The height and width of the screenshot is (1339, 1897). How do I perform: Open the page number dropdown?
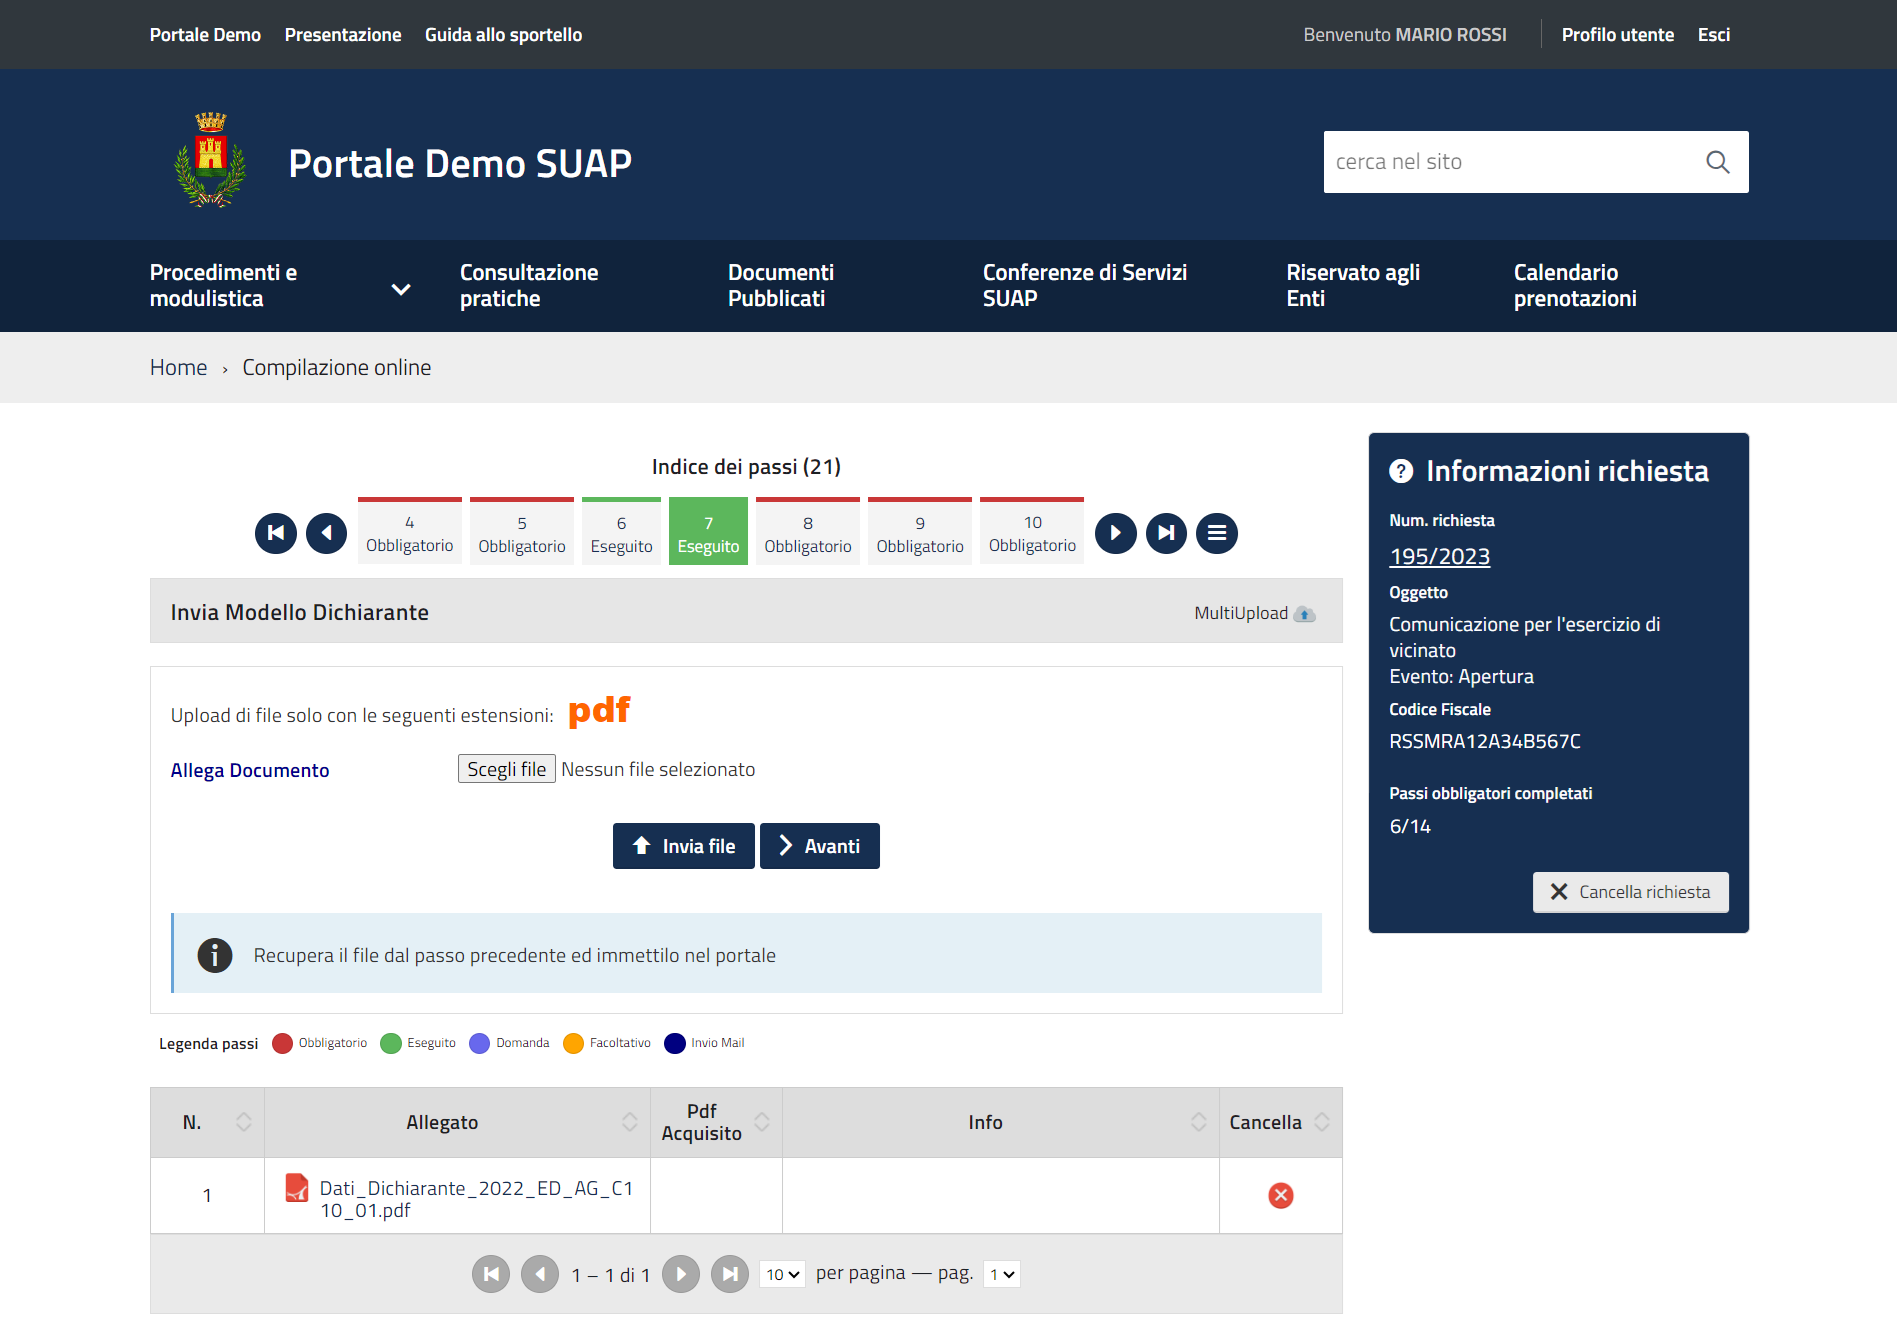(1001, 1274)
